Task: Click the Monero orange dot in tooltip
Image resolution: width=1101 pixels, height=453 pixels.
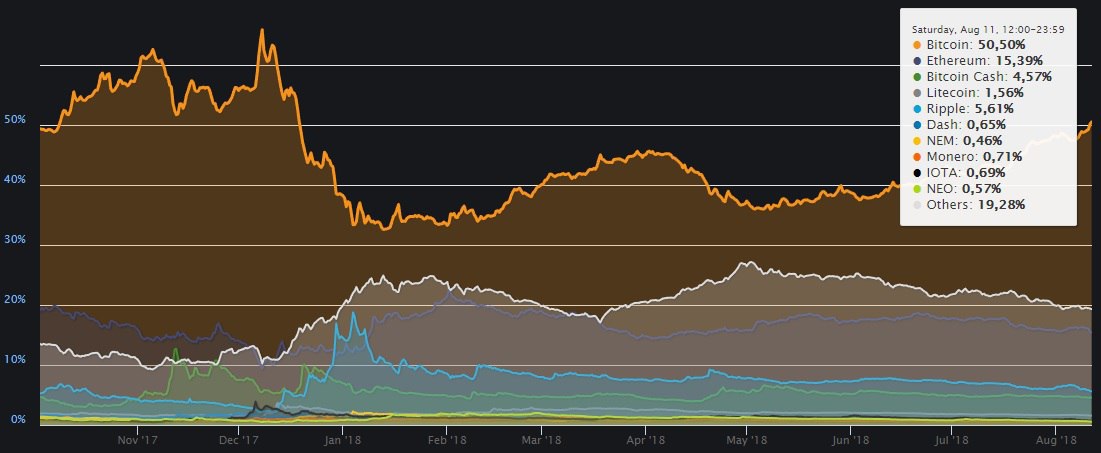Action: click(917, 157)
